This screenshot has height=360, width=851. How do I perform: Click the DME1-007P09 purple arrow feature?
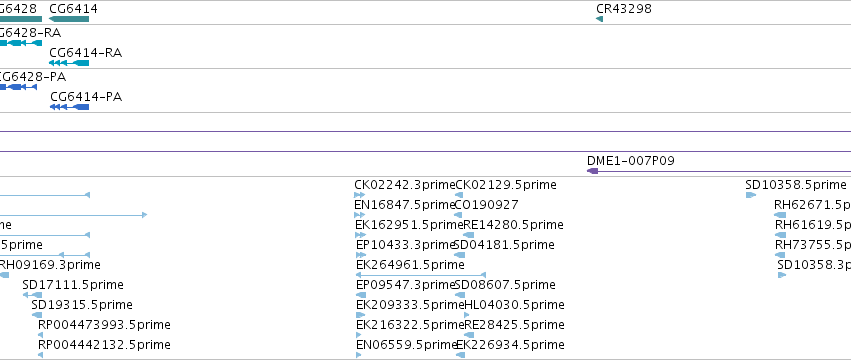pos(719,171)
